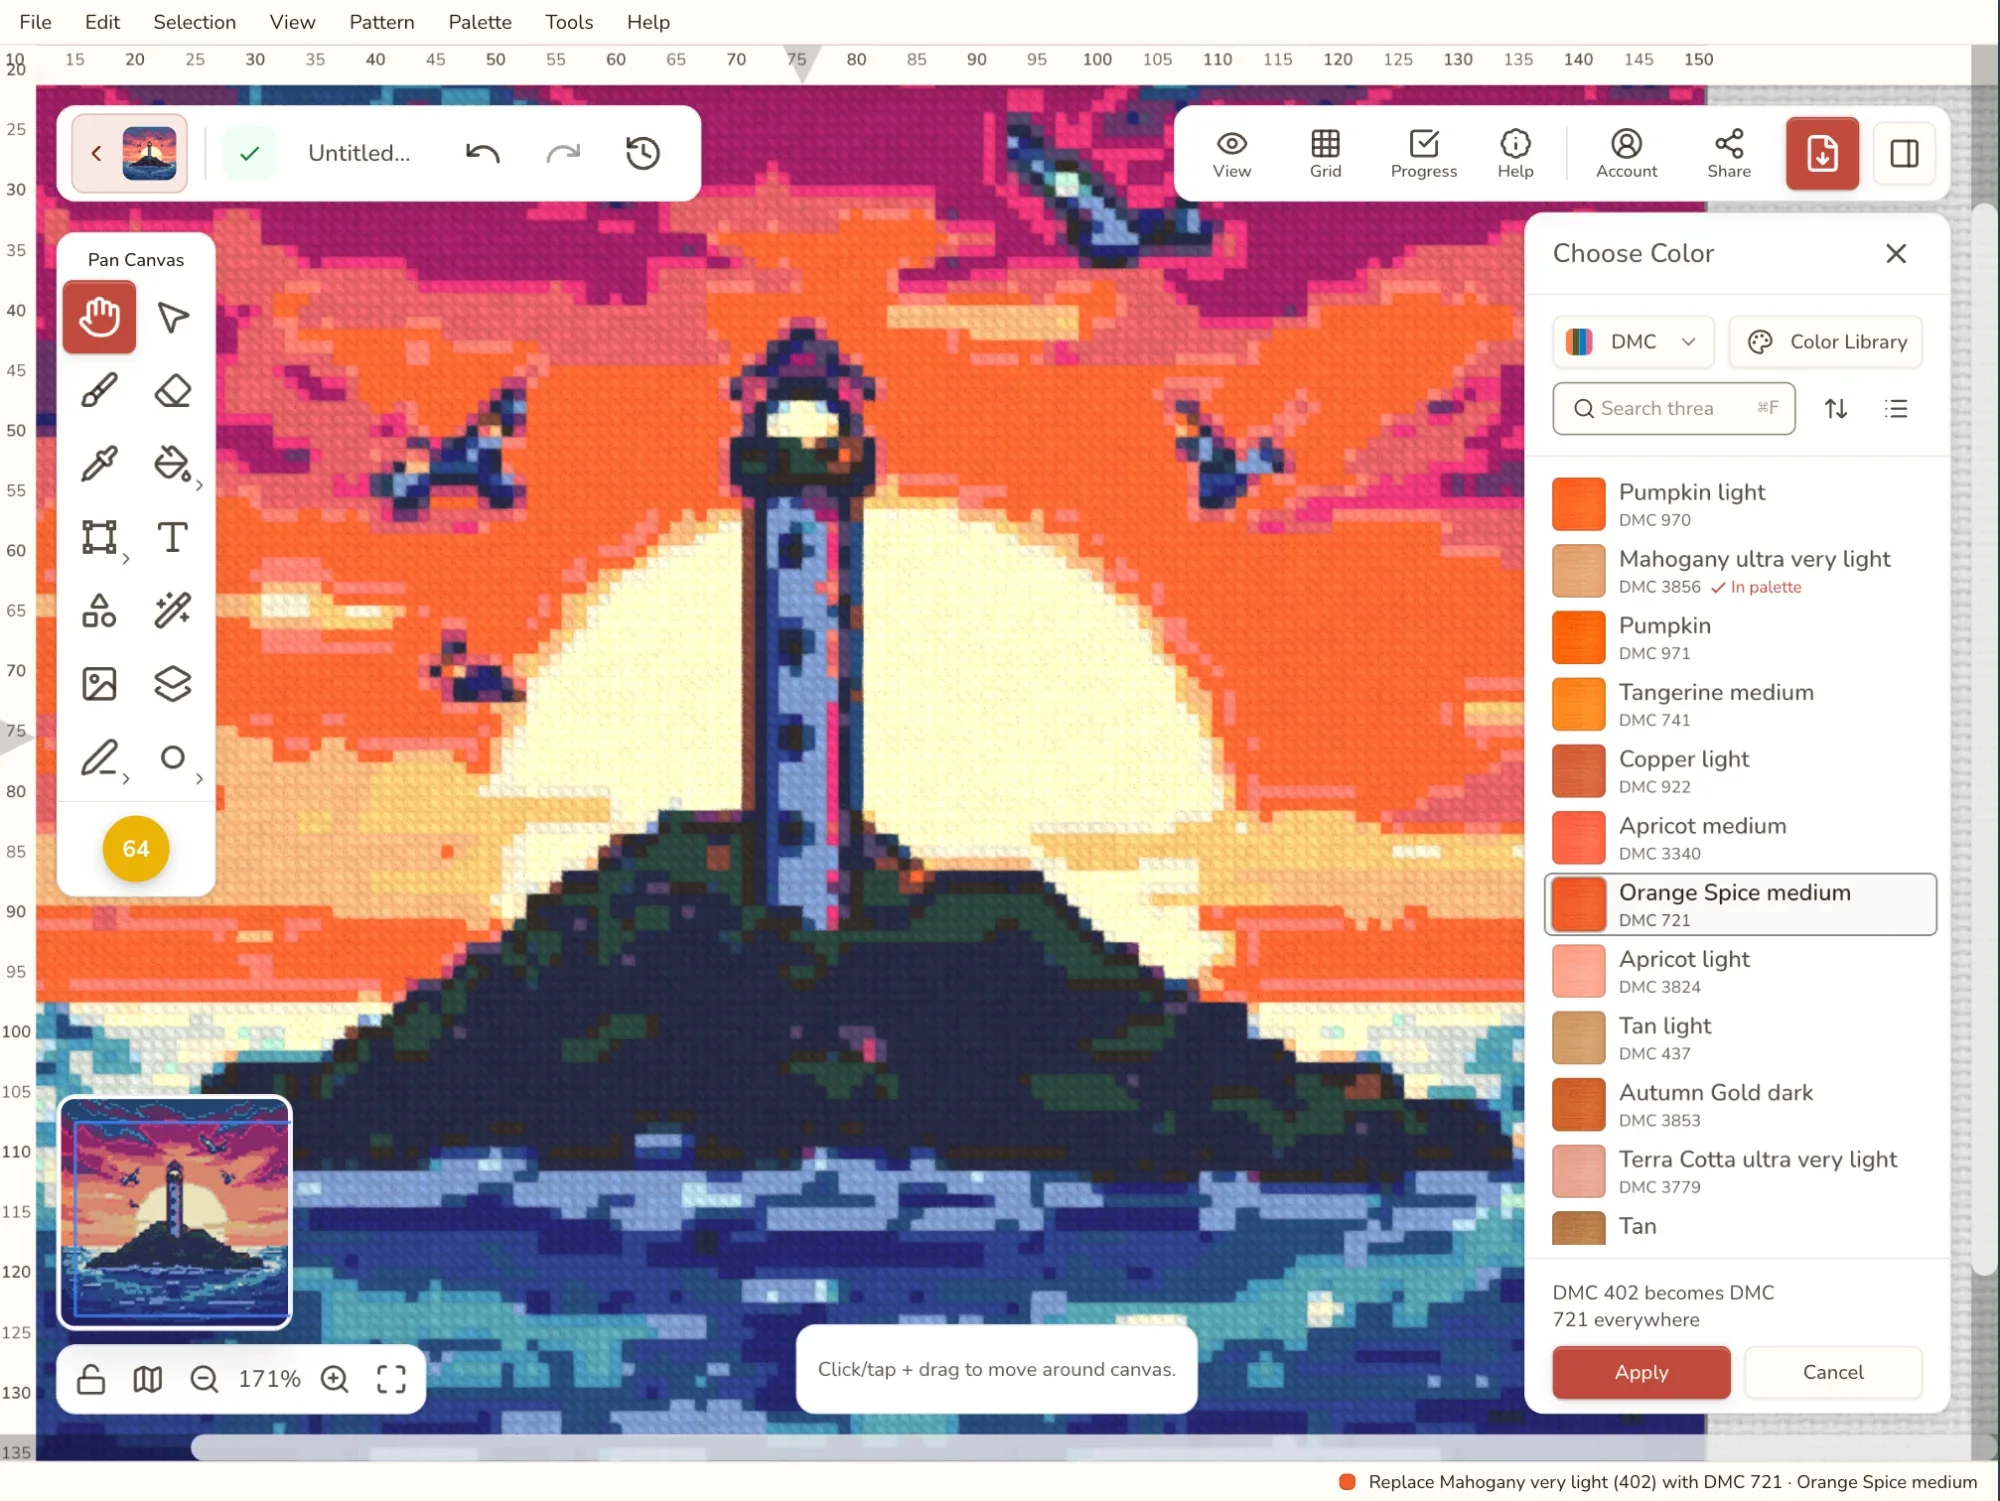
Task: Open the sort order arrows
Action: 1835,408
